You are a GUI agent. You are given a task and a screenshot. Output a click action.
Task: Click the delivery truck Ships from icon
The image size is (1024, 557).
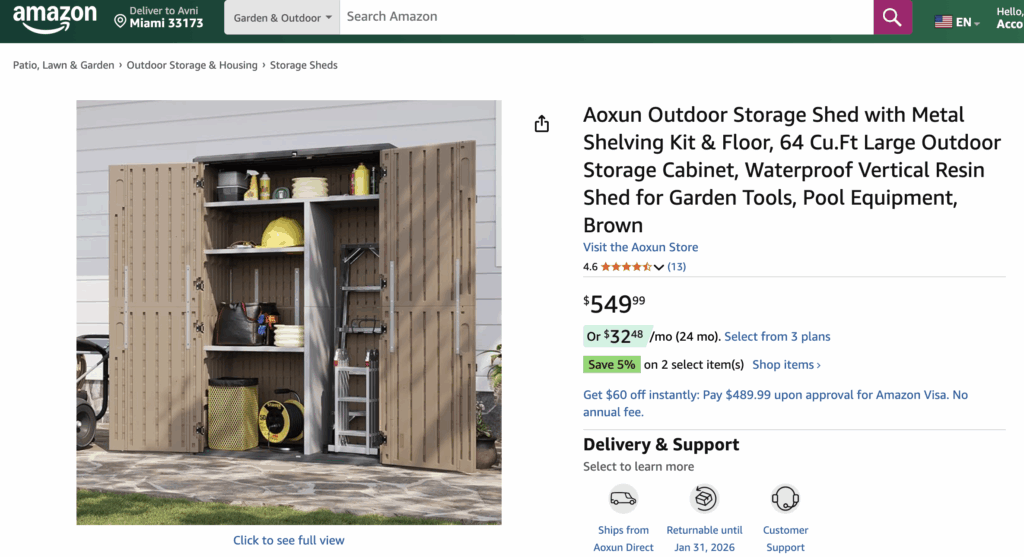(x=623, y=498)
